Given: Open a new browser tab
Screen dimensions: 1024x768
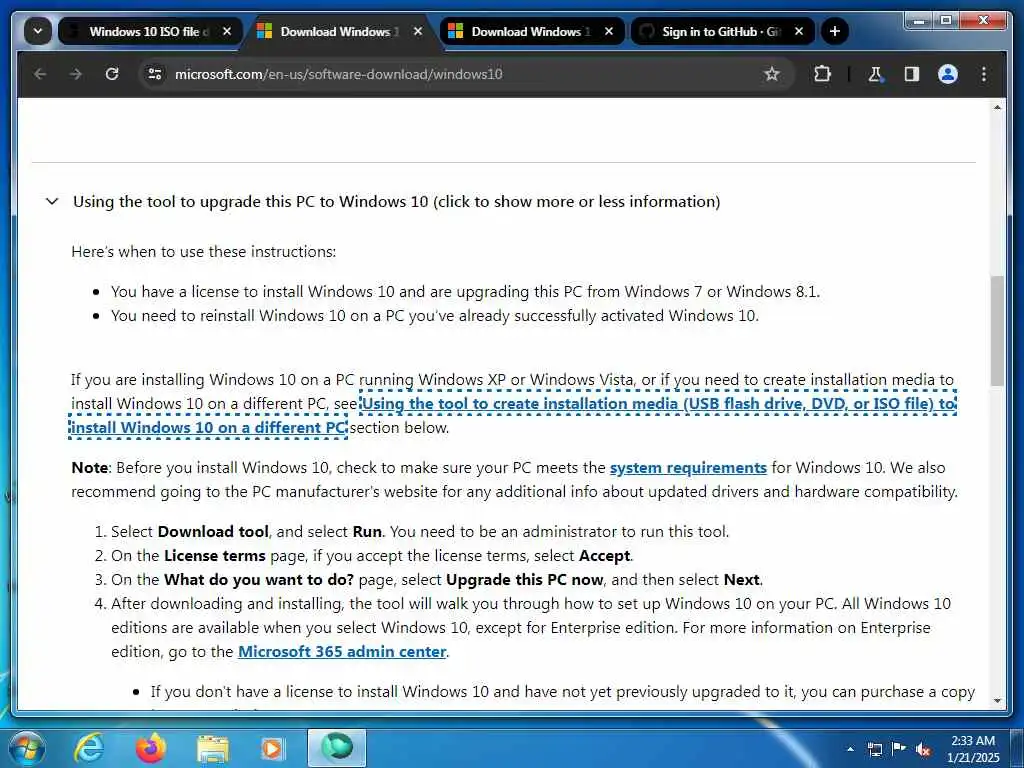Looking at the screenshot, I should (835, 31).
